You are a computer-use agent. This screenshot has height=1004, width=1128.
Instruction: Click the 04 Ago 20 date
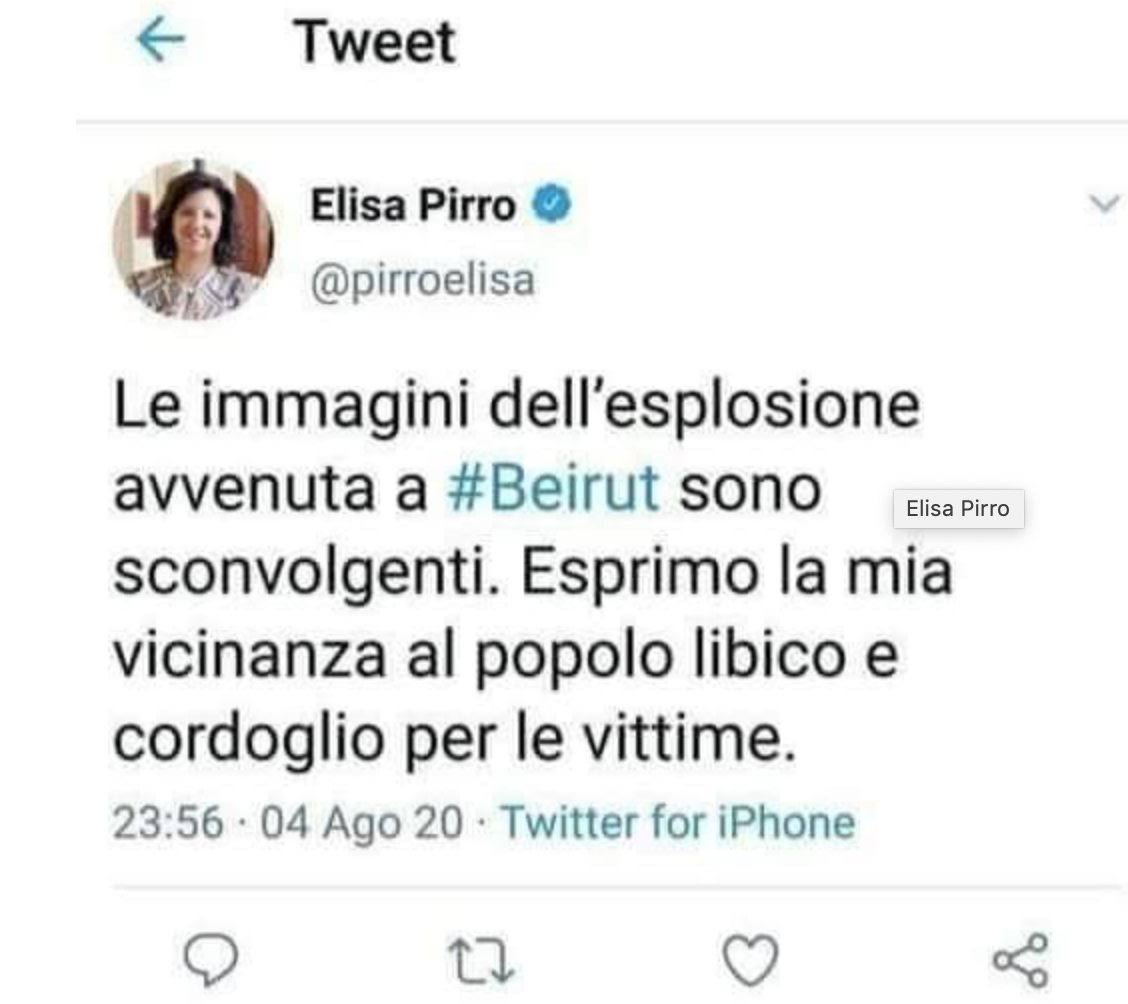coord(361,823)
